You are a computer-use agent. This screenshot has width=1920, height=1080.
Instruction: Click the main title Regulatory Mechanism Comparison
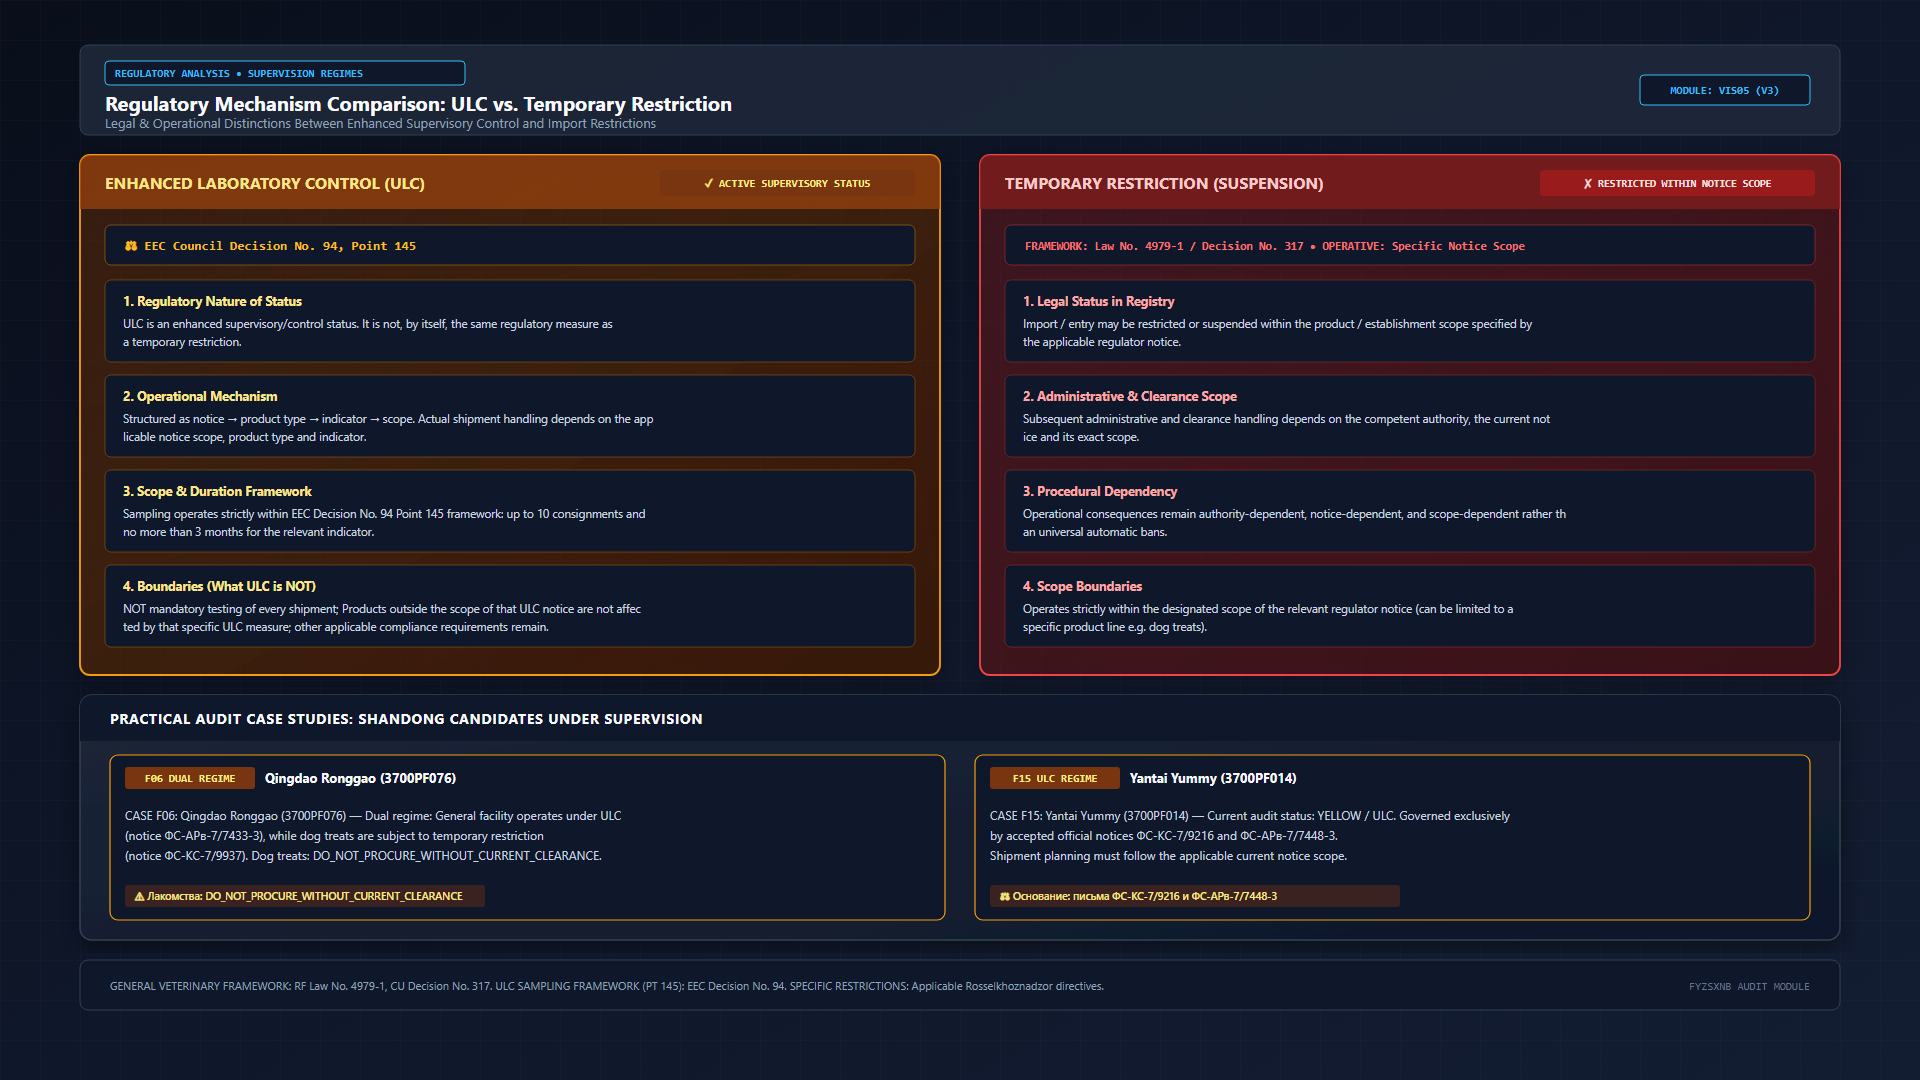pyautogui.click(x=418, y=104)
